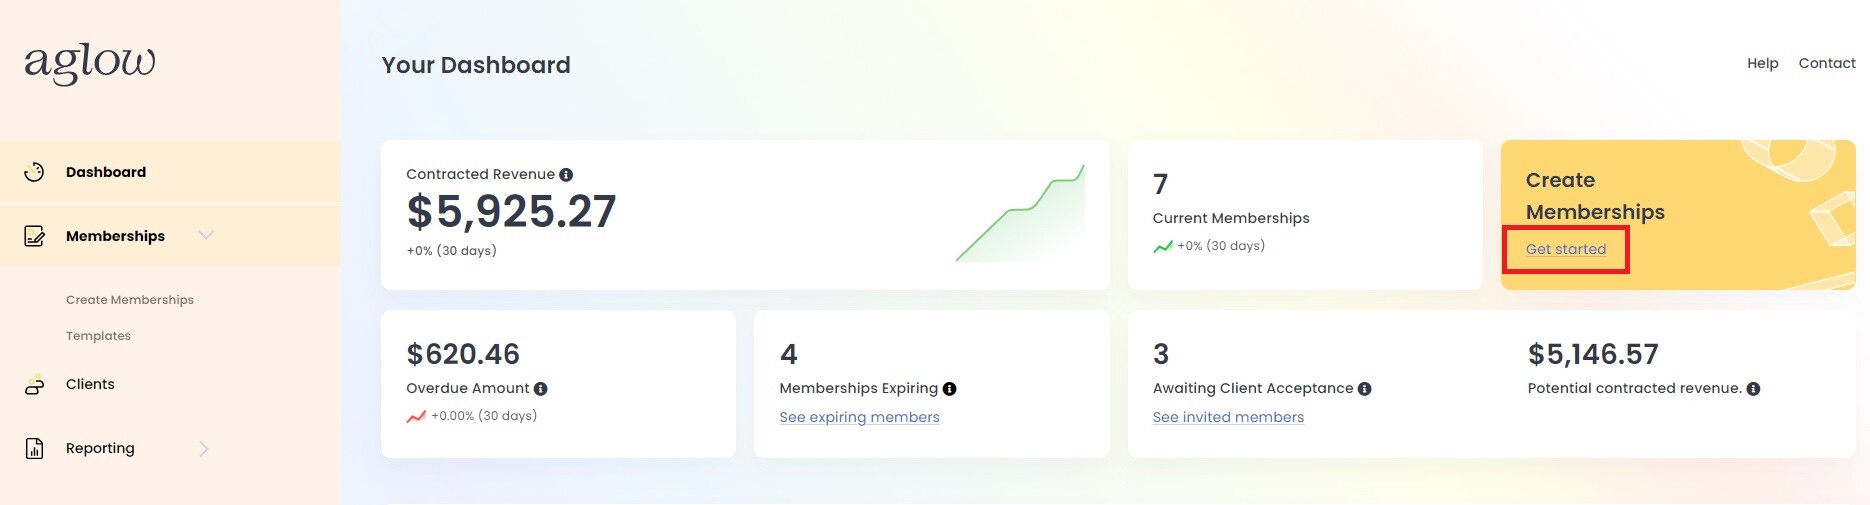Select Clients in the sidebar
1870x505 pixels.
click(x=90, y=384)
